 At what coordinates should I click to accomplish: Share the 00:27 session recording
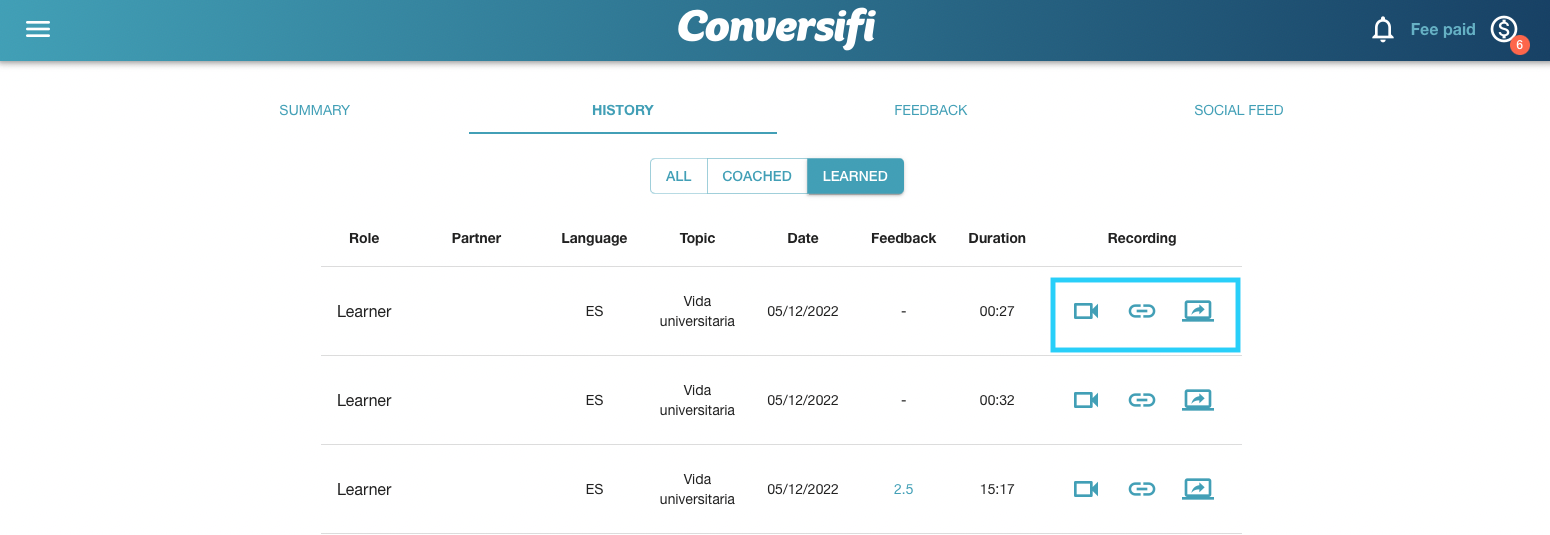click(x=1197, y=311)
